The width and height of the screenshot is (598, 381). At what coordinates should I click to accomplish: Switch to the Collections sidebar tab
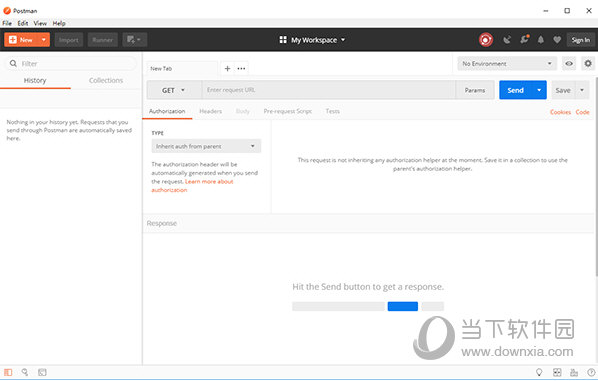[106, 80]
